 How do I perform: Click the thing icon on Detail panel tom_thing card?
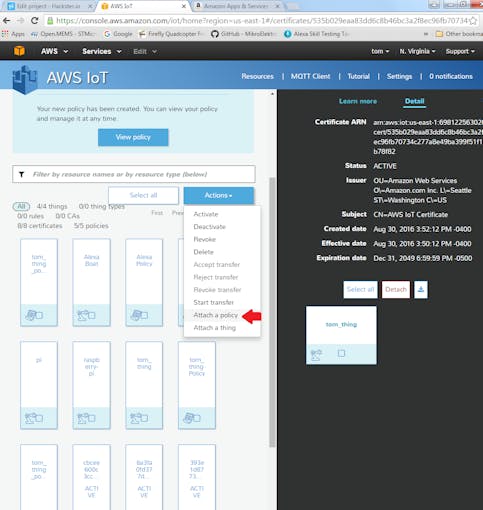(x=316, y=355)
